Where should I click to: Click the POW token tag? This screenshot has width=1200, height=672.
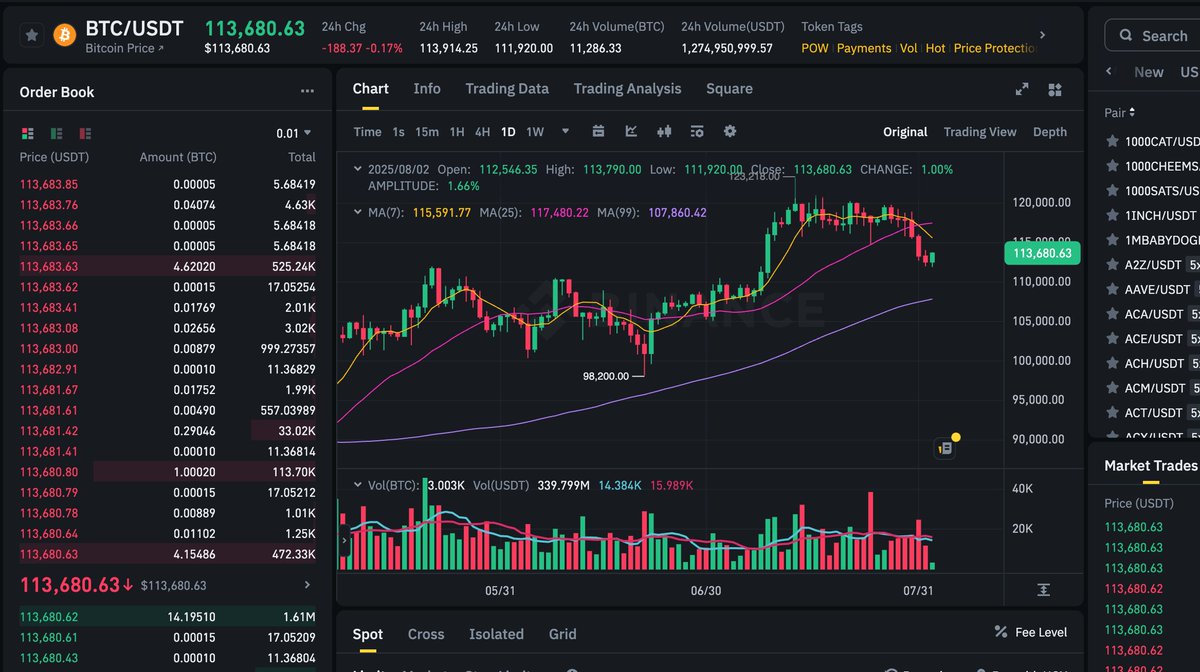coord(815,48)
